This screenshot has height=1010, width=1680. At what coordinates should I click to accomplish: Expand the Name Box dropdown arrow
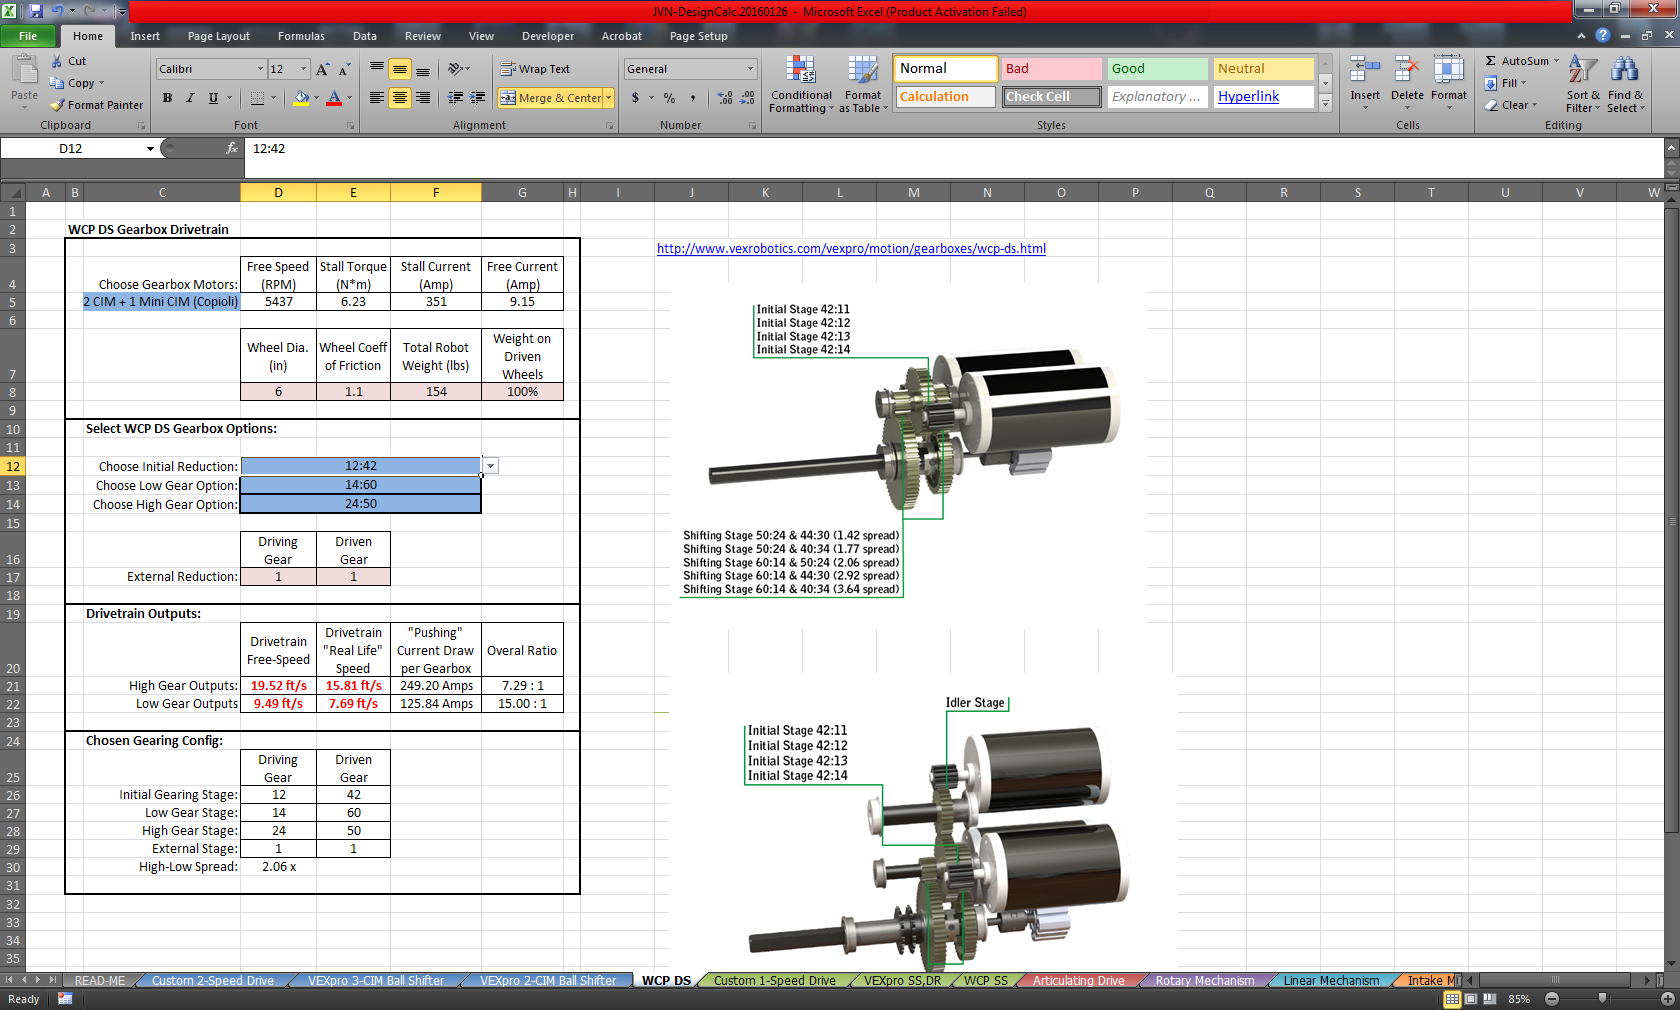(x=150, y=148)
